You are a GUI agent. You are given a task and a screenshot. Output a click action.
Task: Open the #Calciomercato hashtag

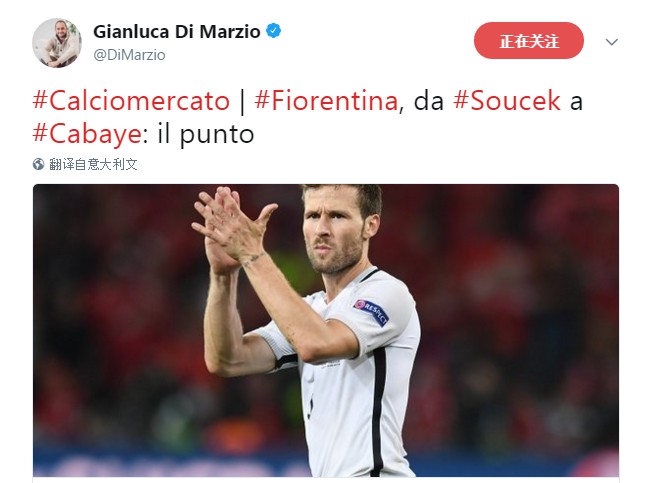[131, 101]
